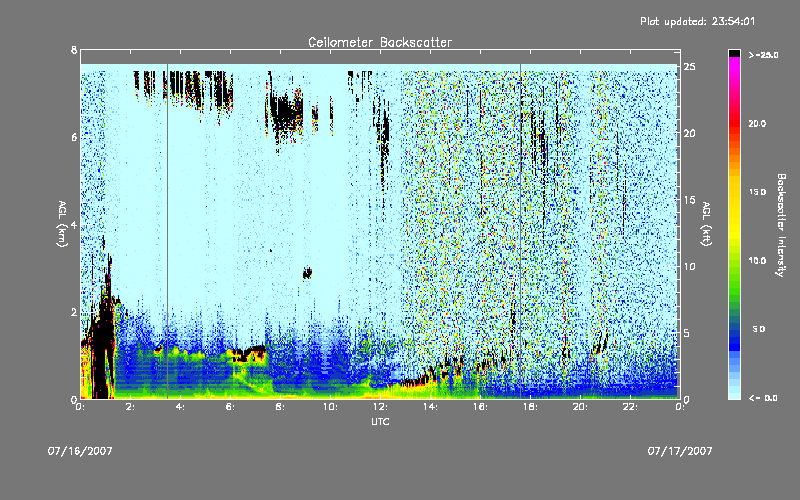Click the "4" tick on km axis
Viewport: 800px width, 500px height.
click(x=74, y=225)
